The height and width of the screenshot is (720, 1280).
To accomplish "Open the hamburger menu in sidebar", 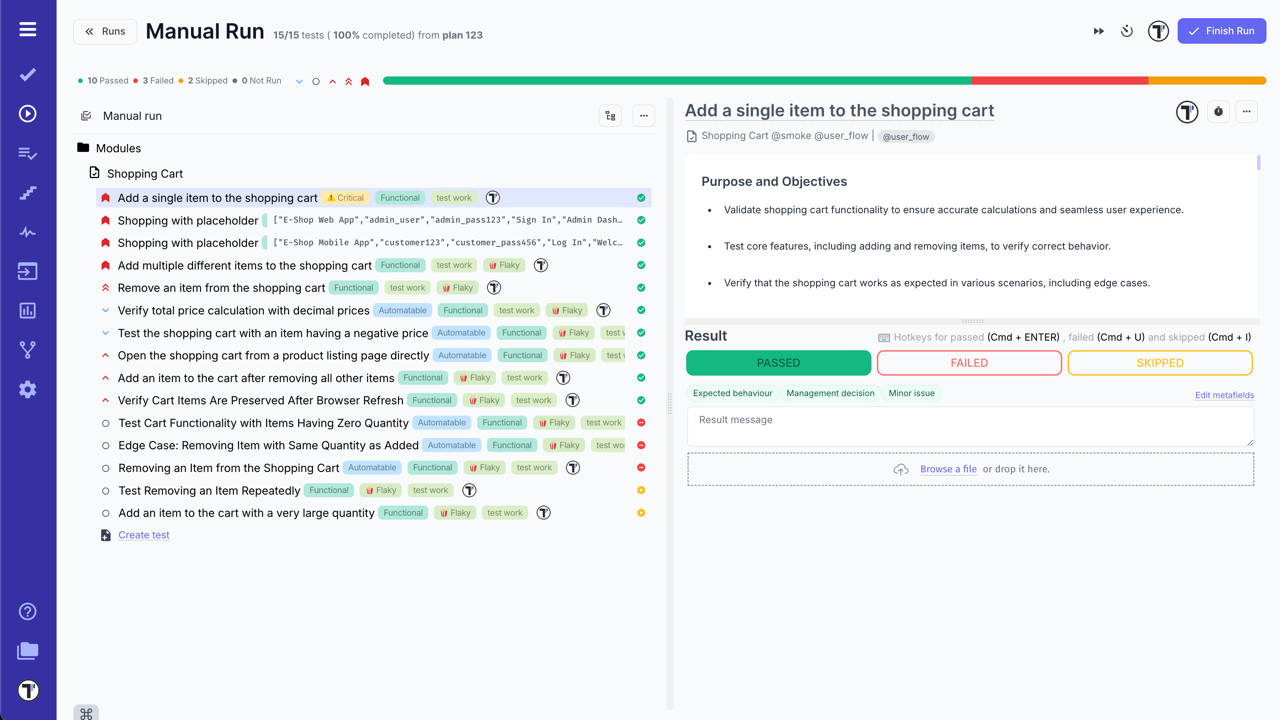I will [x=28, y=30].
